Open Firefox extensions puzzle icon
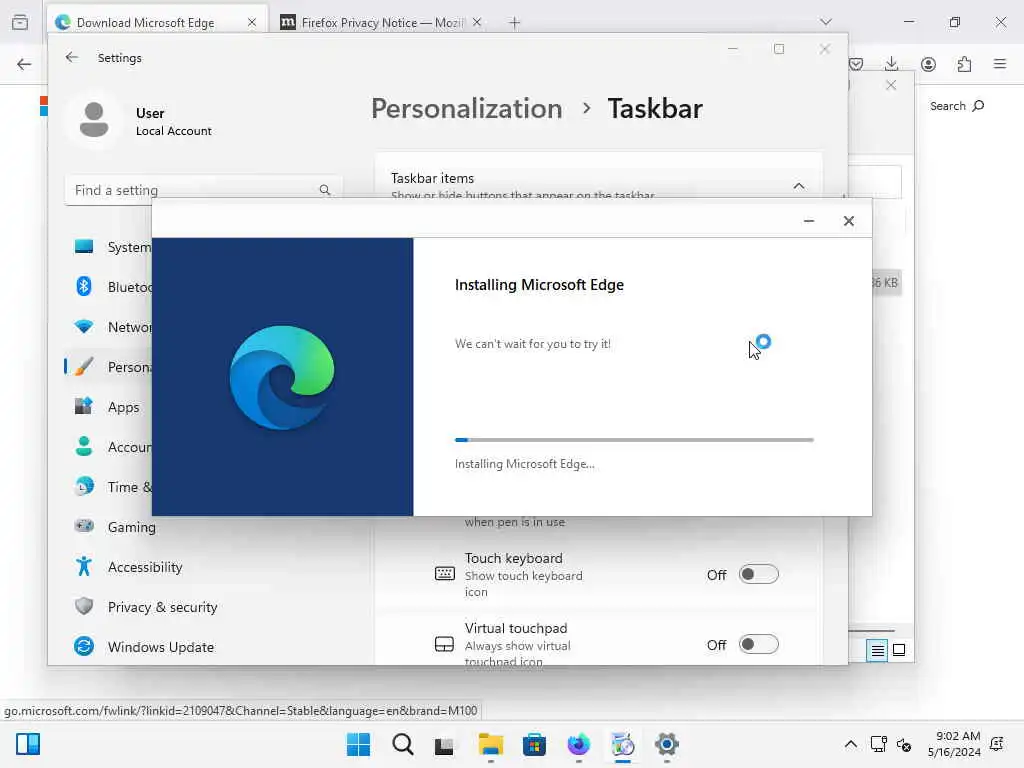The width and height of the screenshot is (1024, 768). pos(964,64)
